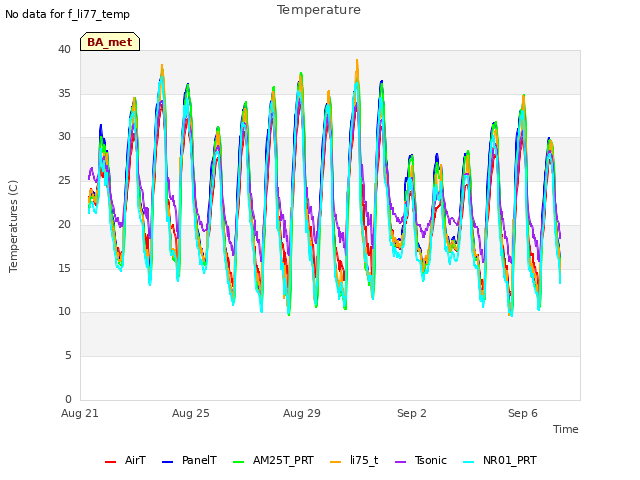Click the red AirT color swatch
The image size is (640, 480).
(110, 462)
